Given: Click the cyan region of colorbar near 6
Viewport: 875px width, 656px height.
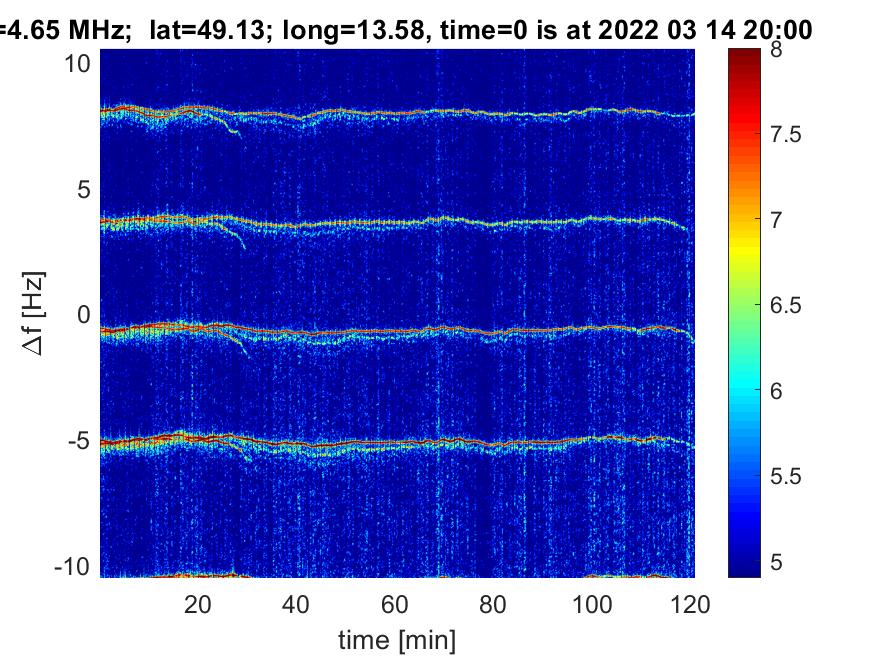Looking at the screenshot, I should point(744,390).
